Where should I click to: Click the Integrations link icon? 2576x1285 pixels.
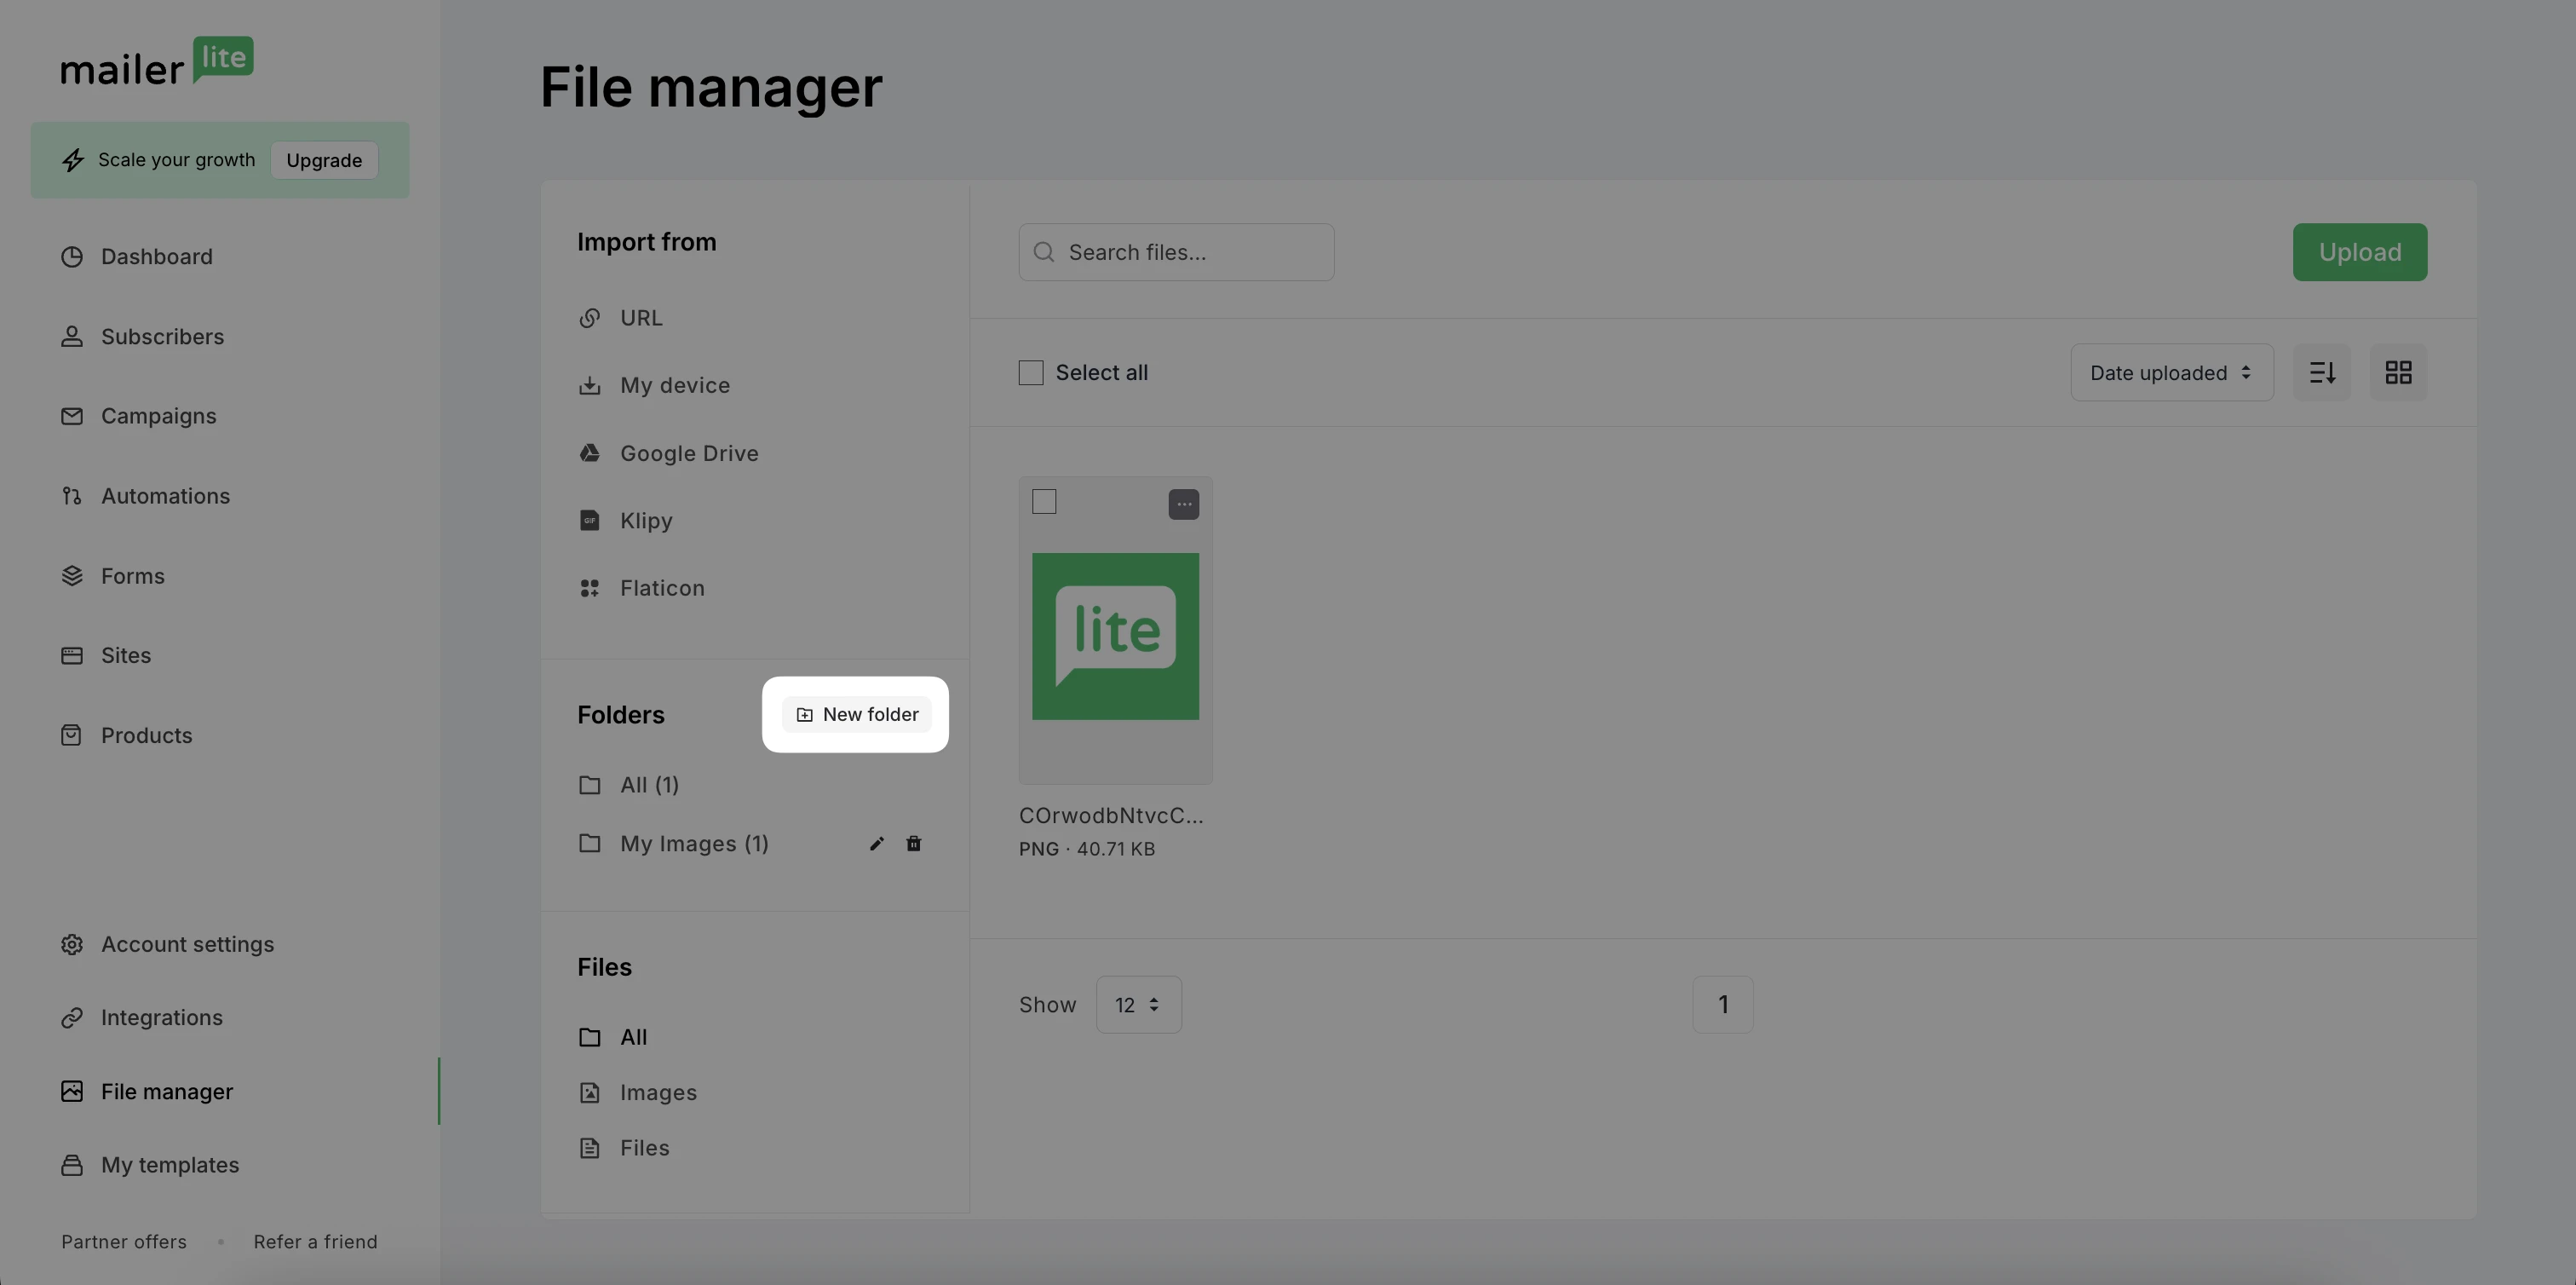pyautogui.click(x=72, y=1018)
